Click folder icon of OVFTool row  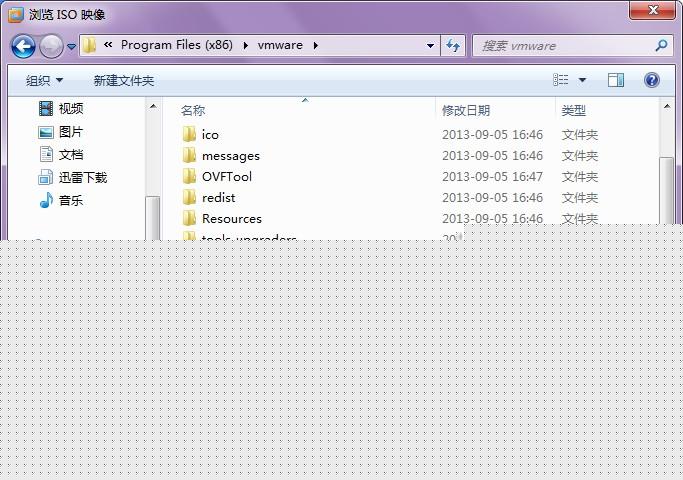(x=189, y=176)
